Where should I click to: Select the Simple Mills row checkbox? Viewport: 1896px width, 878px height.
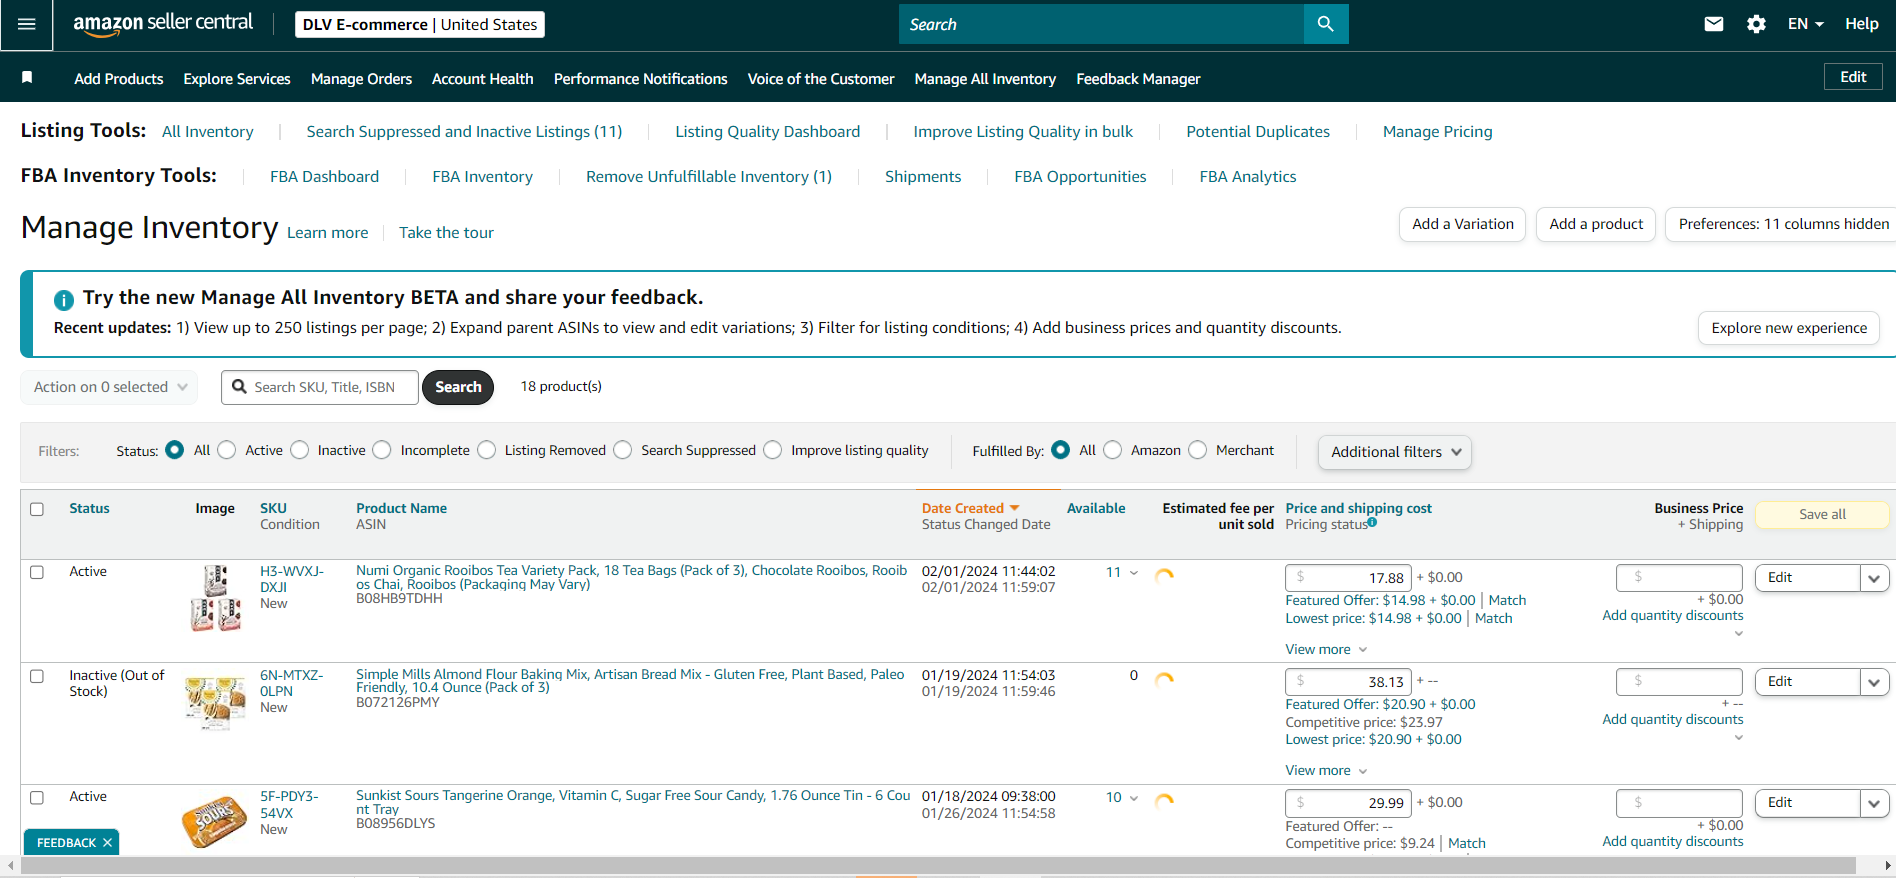tap(37, 676)
